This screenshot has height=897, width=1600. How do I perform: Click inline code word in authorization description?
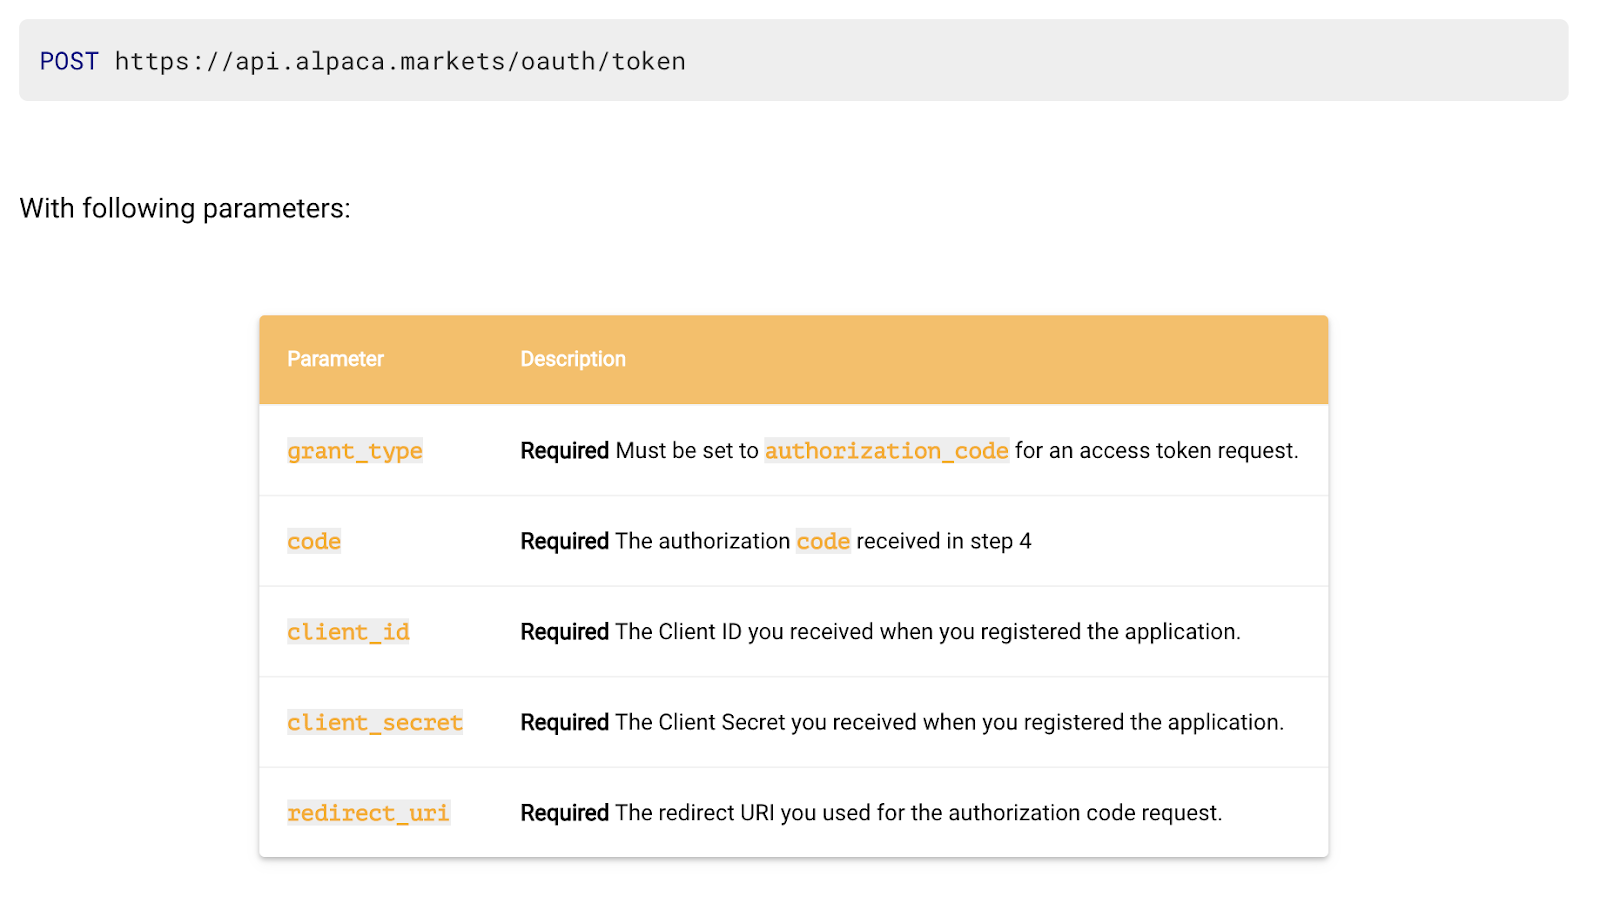pos(823,541)
